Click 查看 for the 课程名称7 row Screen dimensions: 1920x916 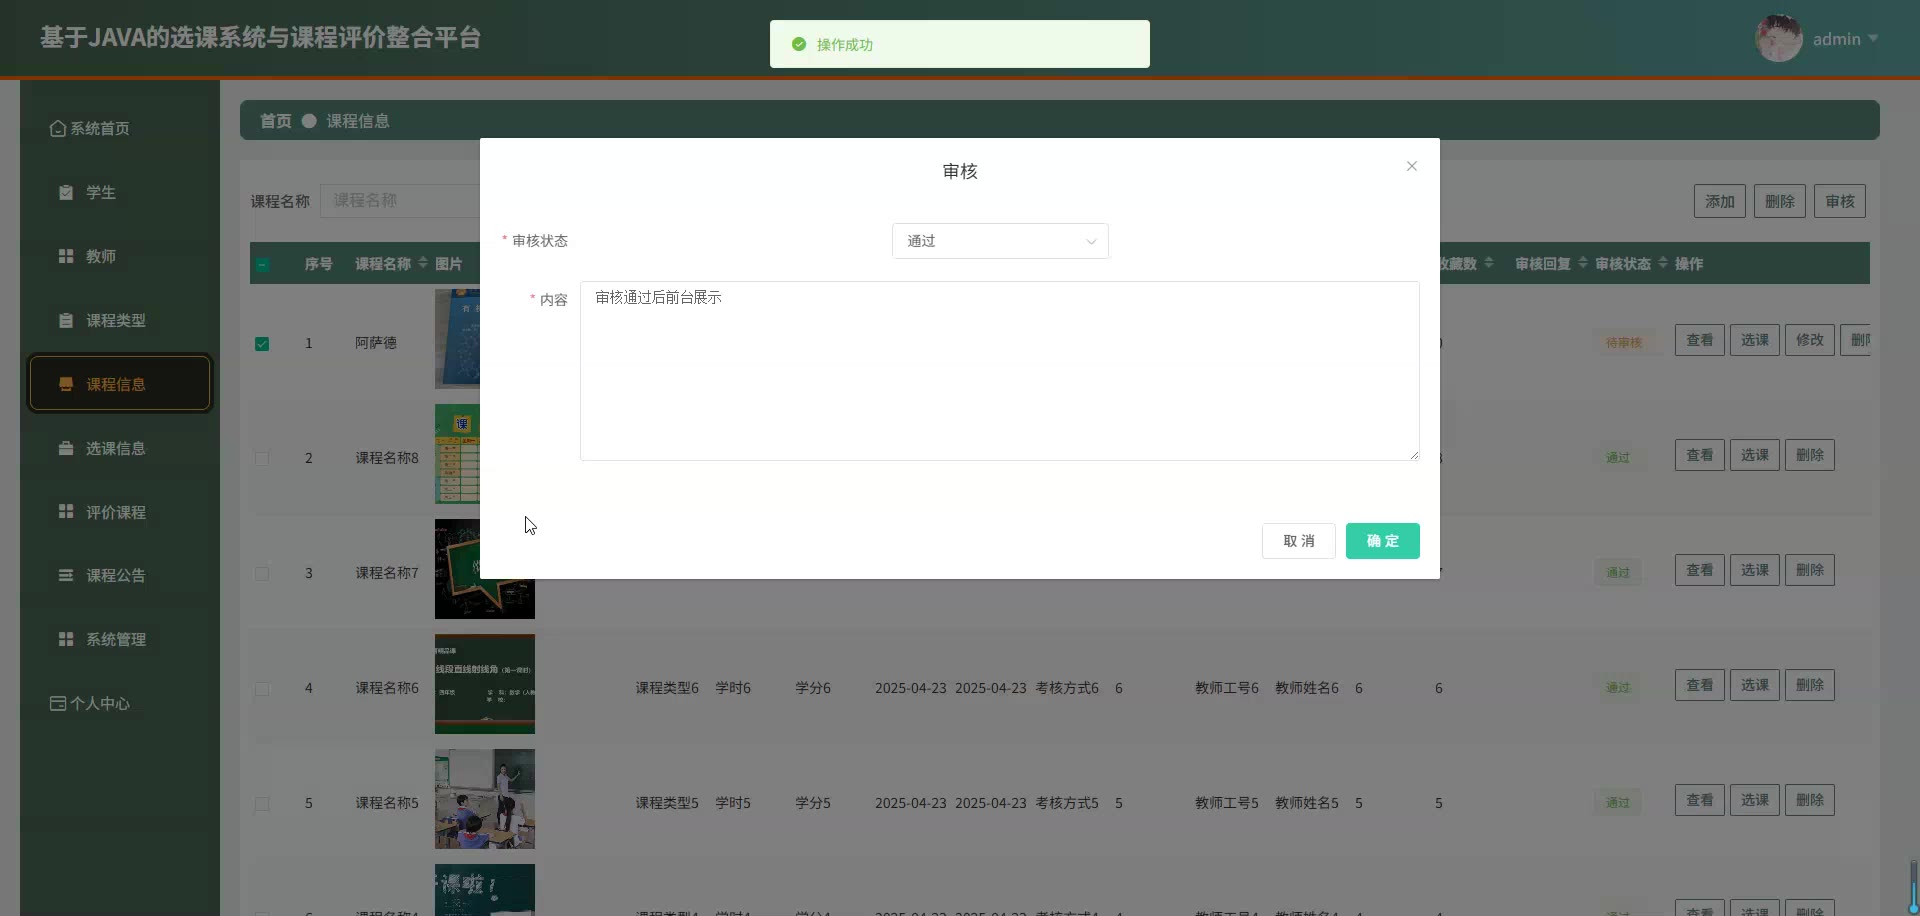(x=1700, y=570)
